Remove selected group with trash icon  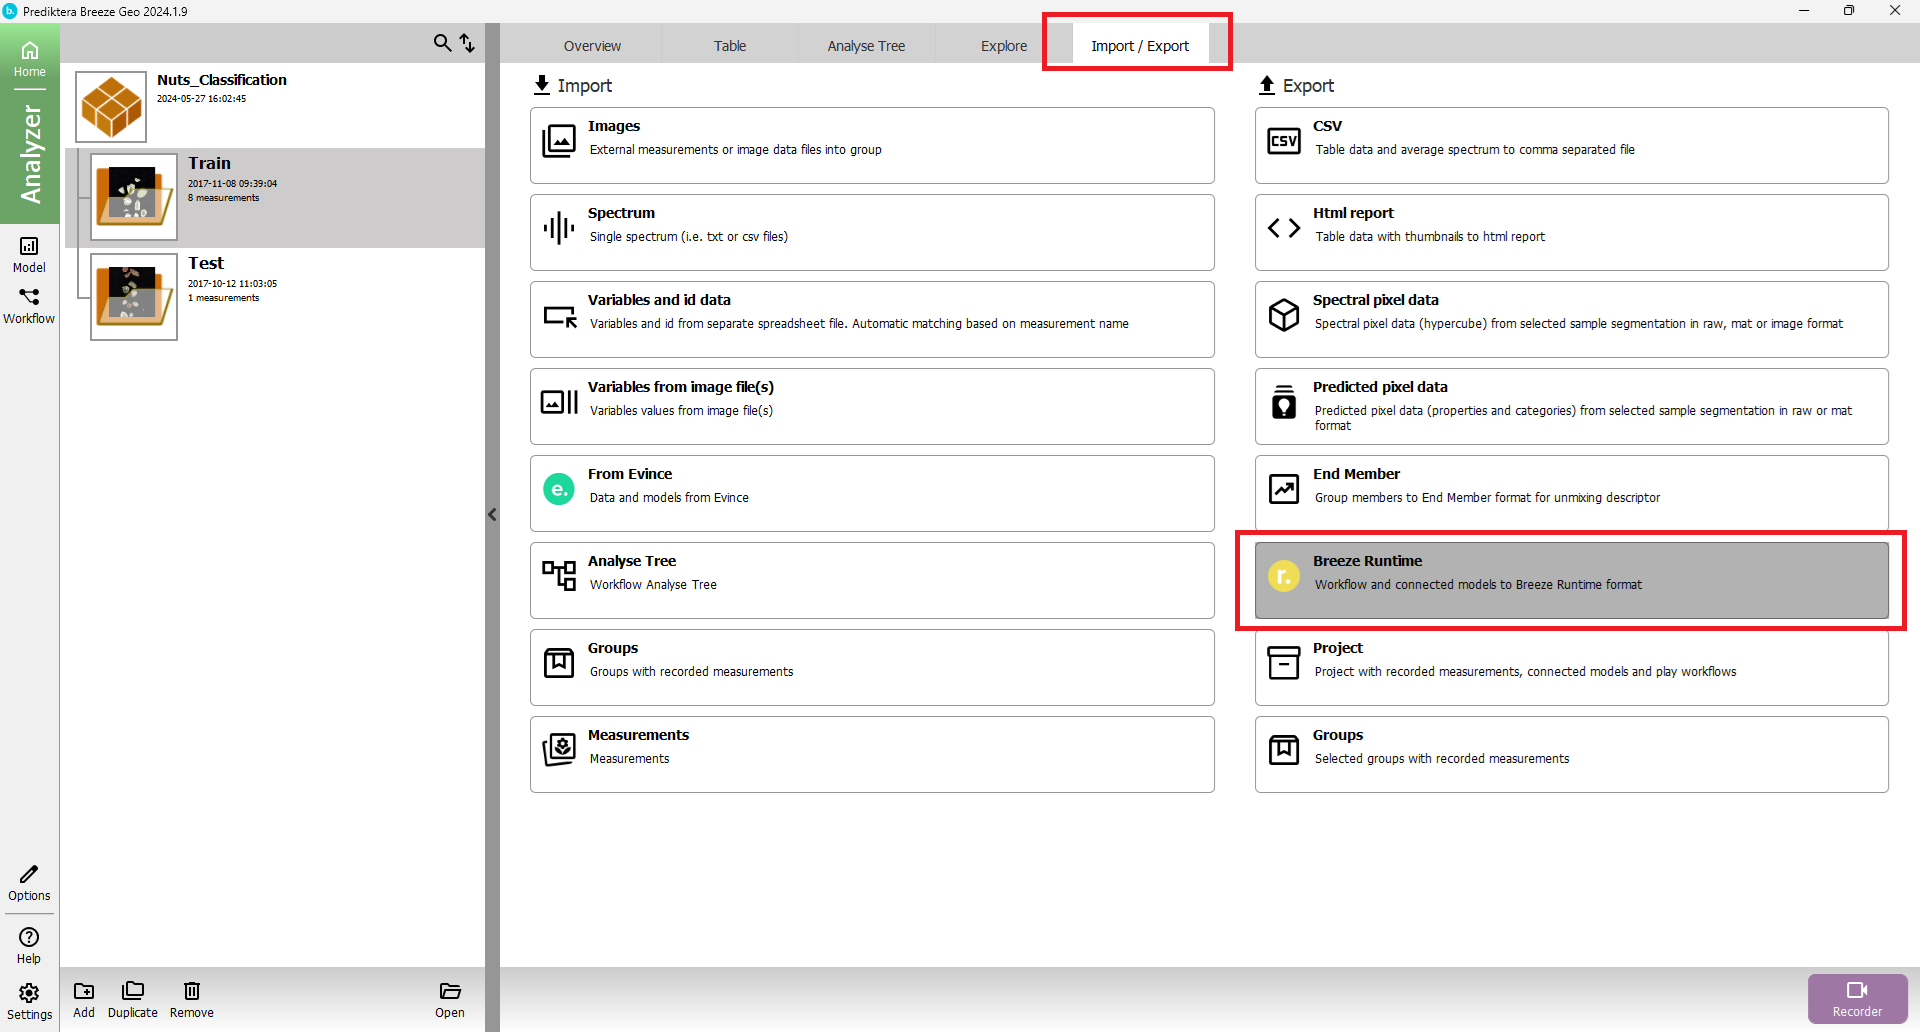[191, 998]
